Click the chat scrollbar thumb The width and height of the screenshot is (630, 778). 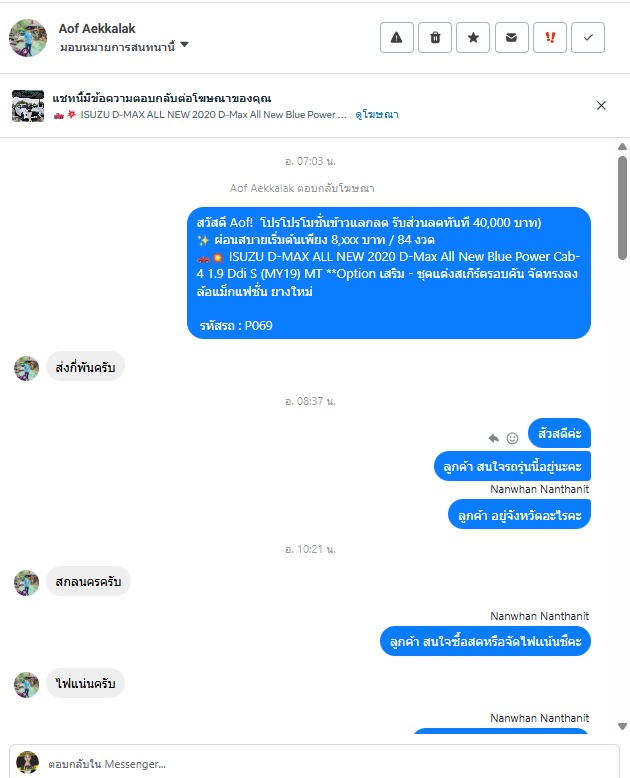(622, 207)
